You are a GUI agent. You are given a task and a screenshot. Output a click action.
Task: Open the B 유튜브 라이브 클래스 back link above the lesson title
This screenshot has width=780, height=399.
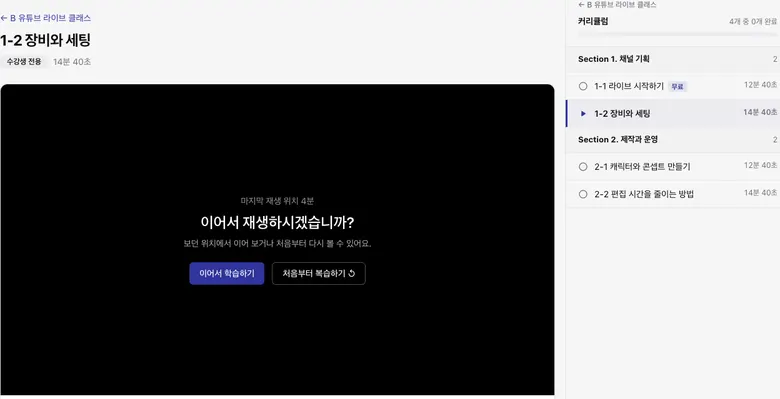pyautogui.click(x=46, y=18)
